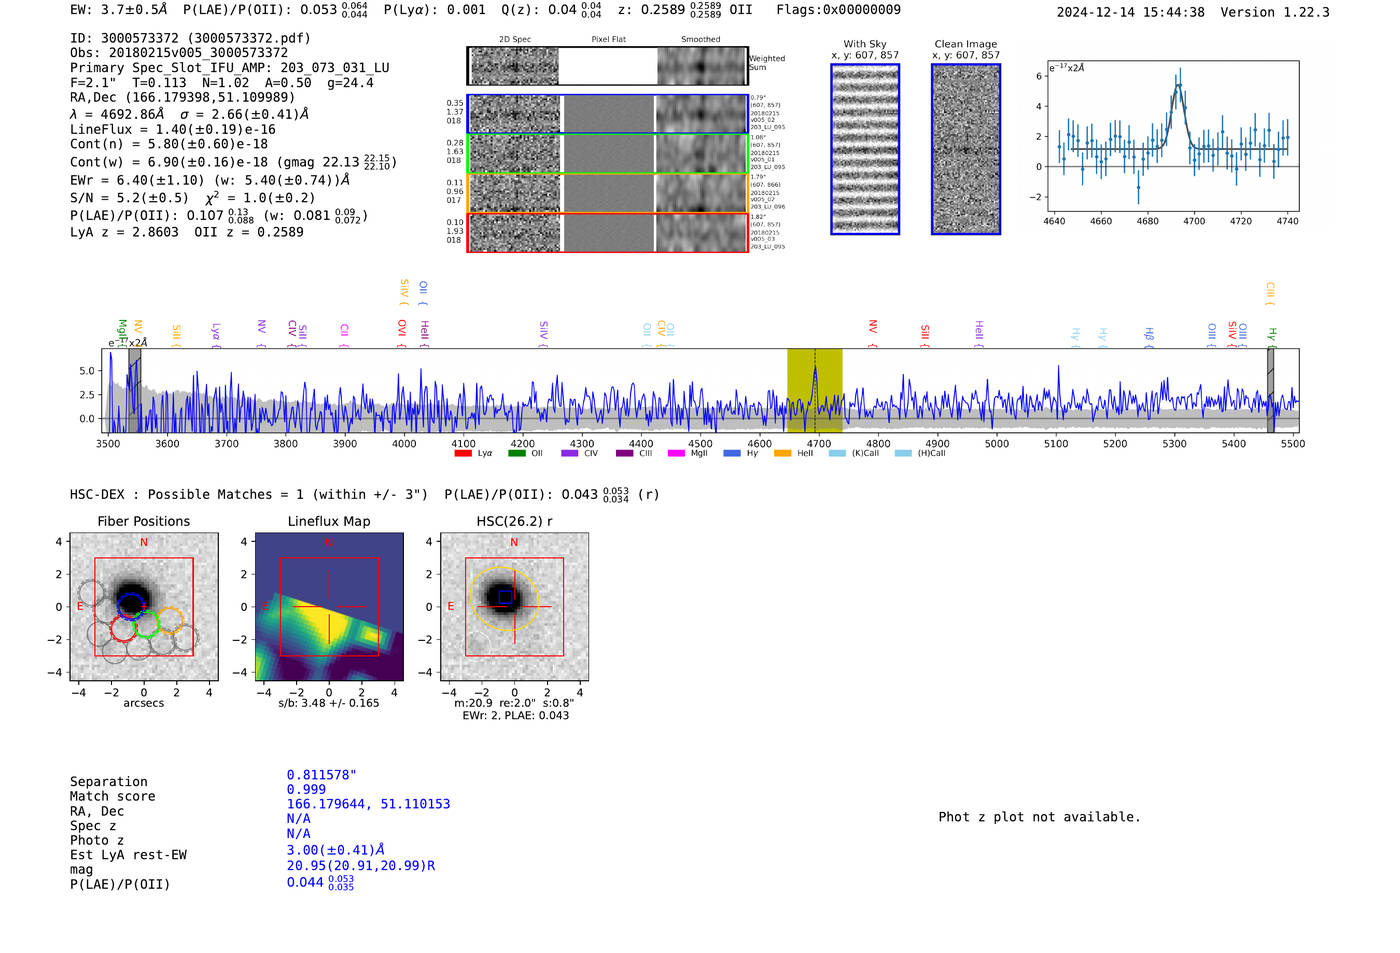Click the orange fiber circle in Fiber Positions

click(x=170, y=620)
